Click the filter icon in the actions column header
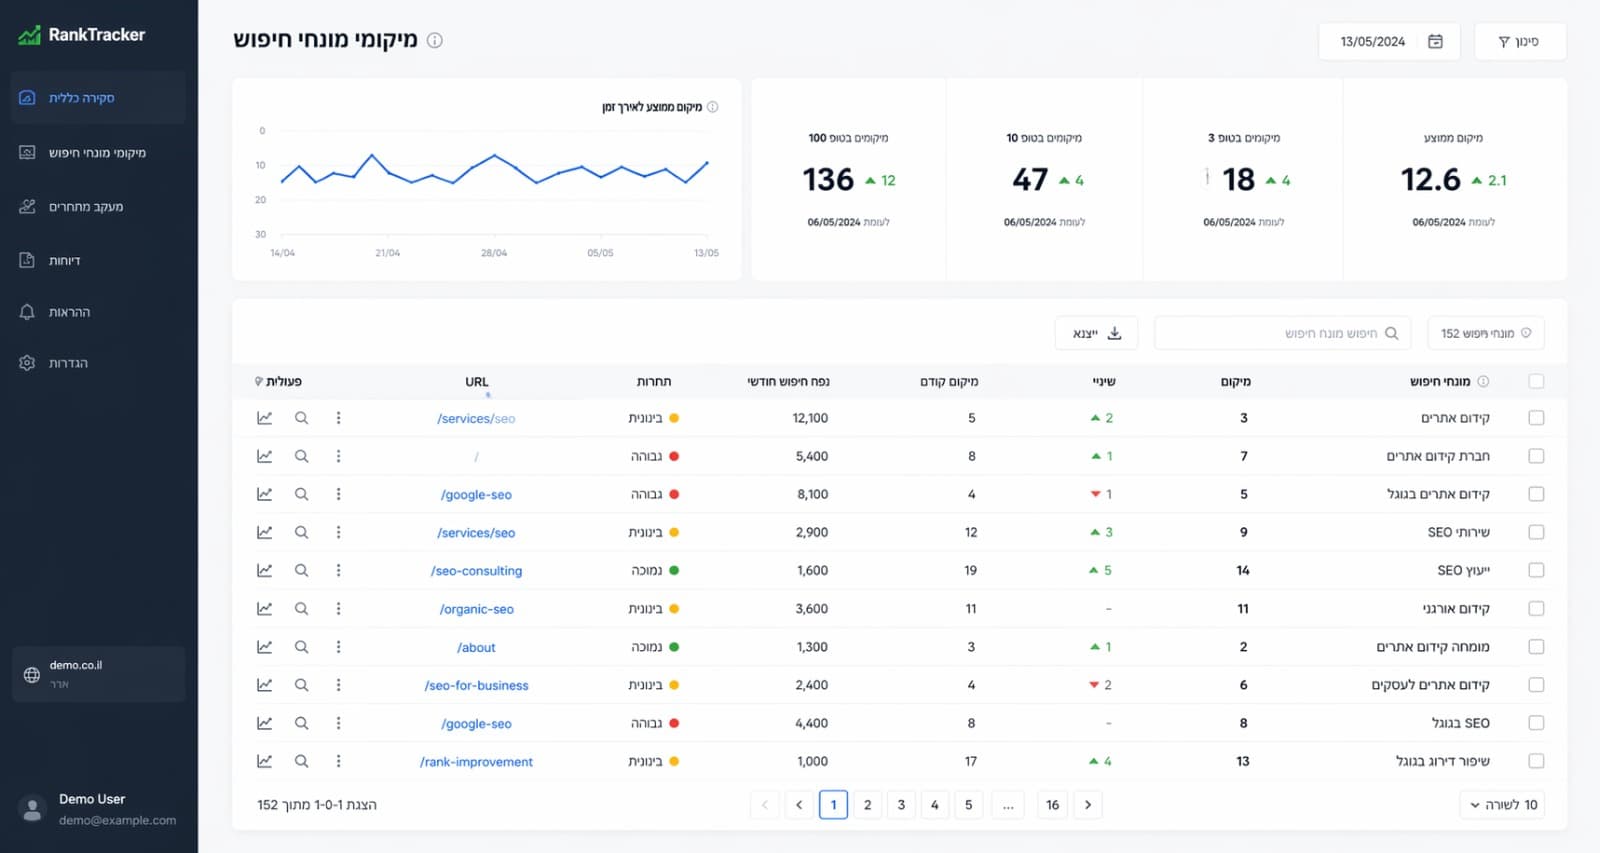The height and width of the screenshot is (853, 1600). point(259,381)
